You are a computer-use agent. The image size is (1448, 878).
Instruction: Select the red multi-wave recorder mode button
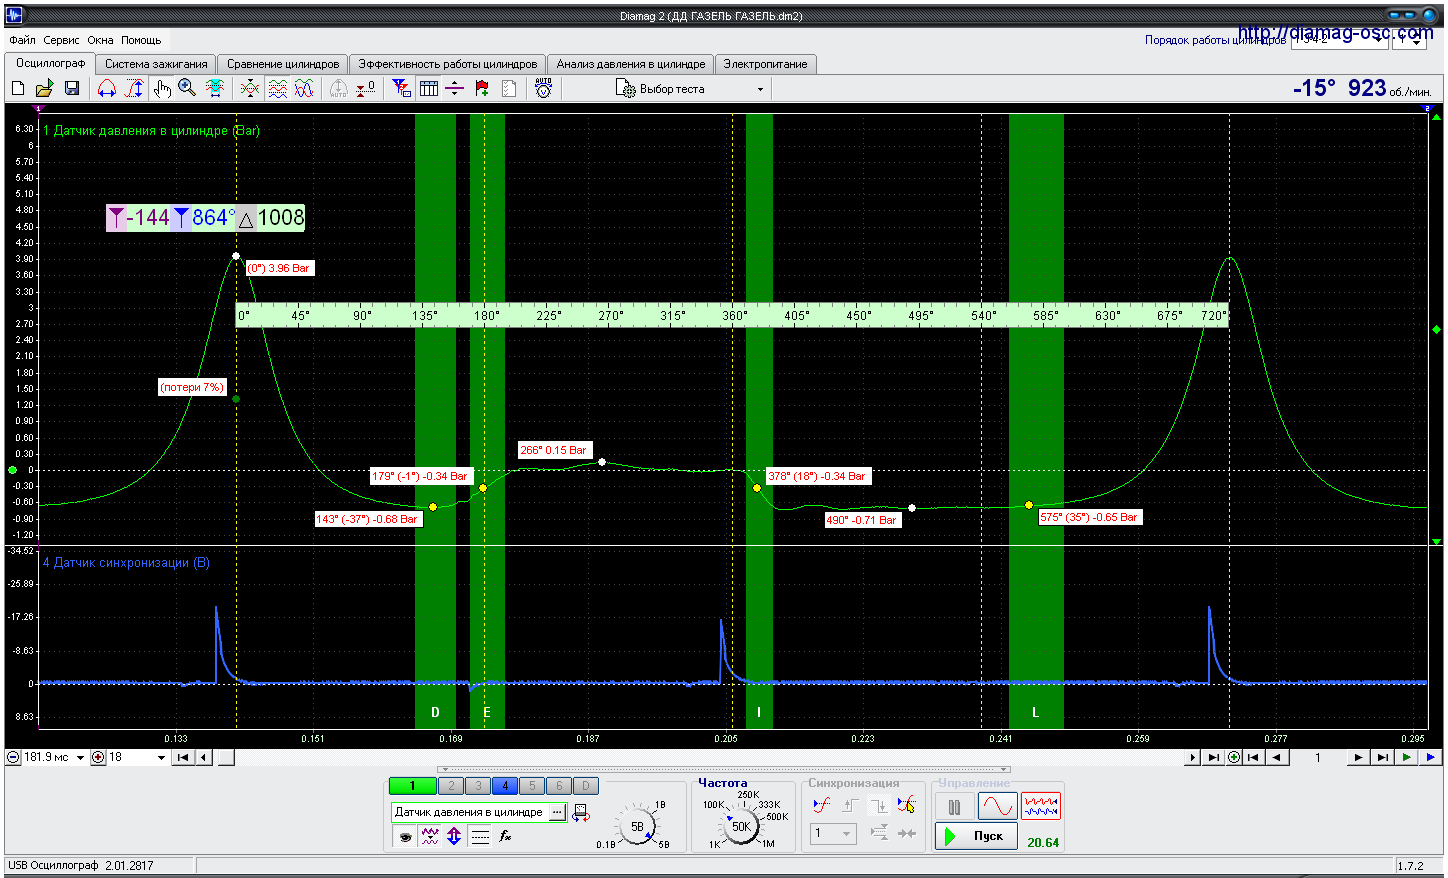[1041, 806]
